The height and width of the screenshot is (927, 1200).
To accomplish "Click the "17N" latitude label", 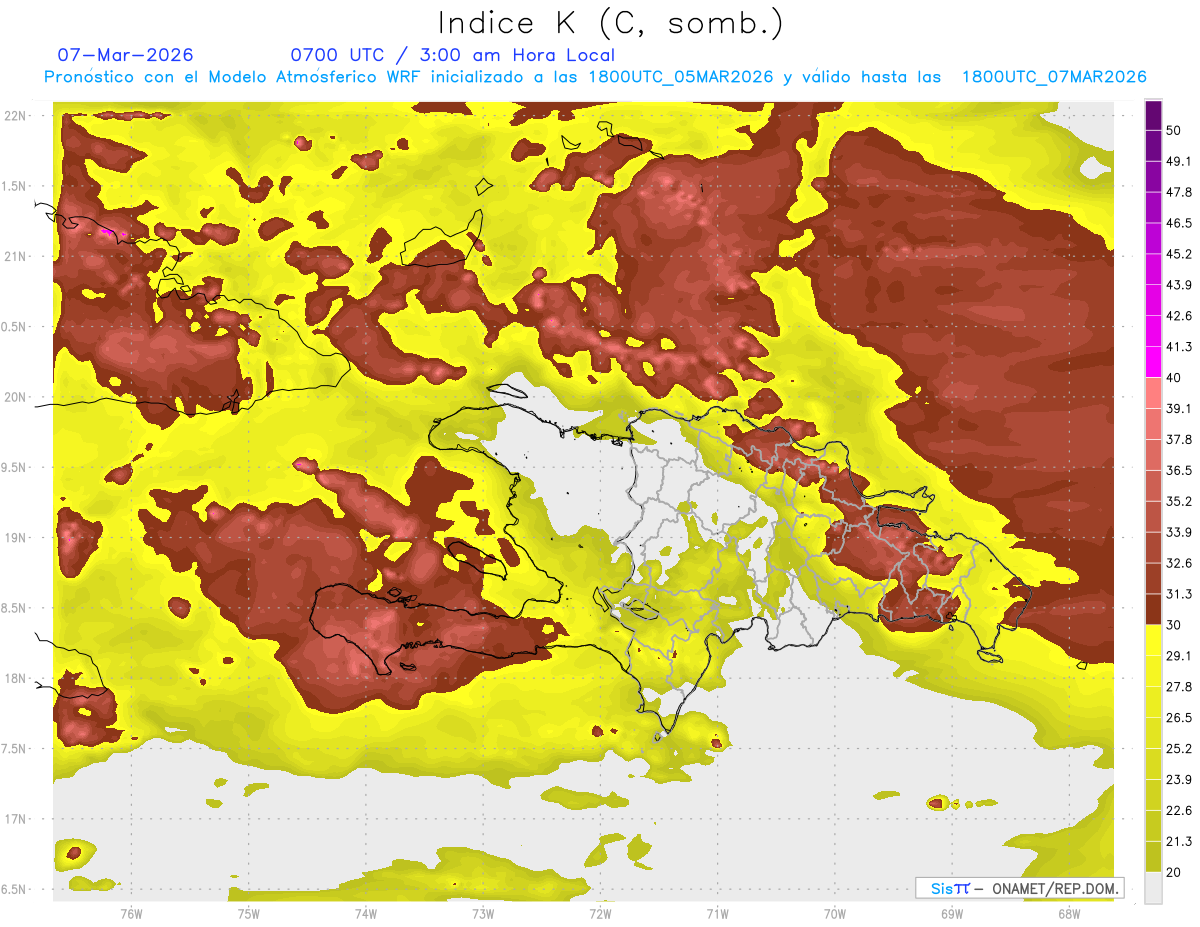I will click(x=16, y=819).
